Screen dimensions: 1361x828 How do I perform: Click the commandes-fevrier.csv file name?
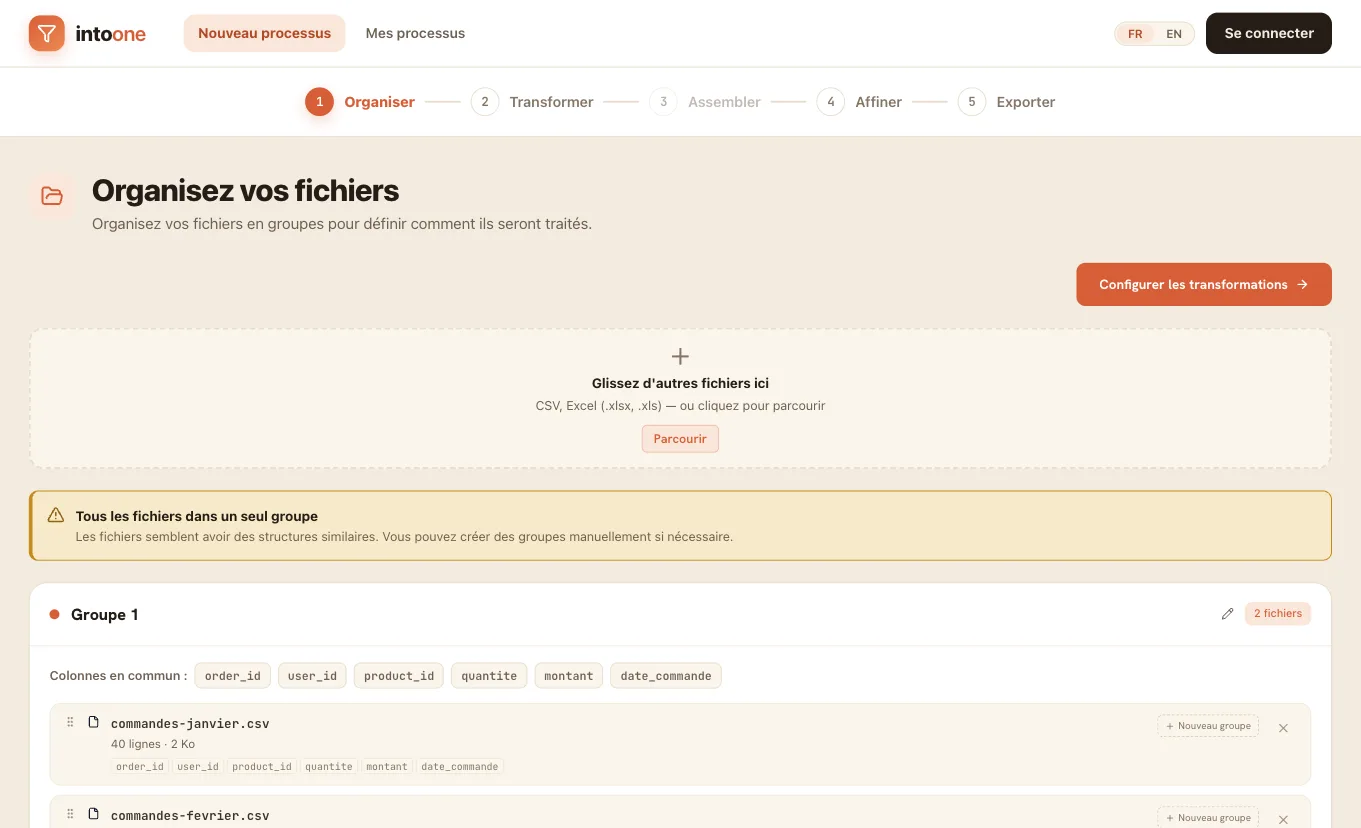point(190,816)
